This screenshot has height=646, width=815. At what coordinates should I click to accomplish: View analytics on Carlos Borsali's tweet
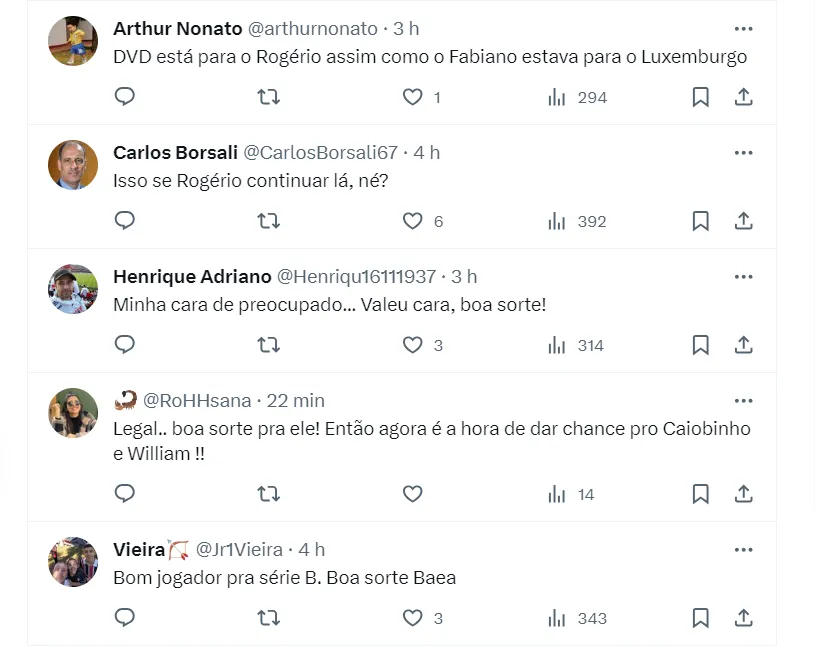(x=577, y=221)
